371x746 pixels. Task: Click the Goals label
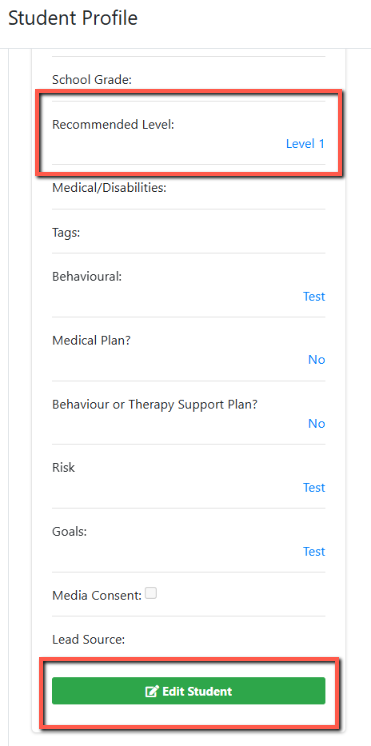69,531
